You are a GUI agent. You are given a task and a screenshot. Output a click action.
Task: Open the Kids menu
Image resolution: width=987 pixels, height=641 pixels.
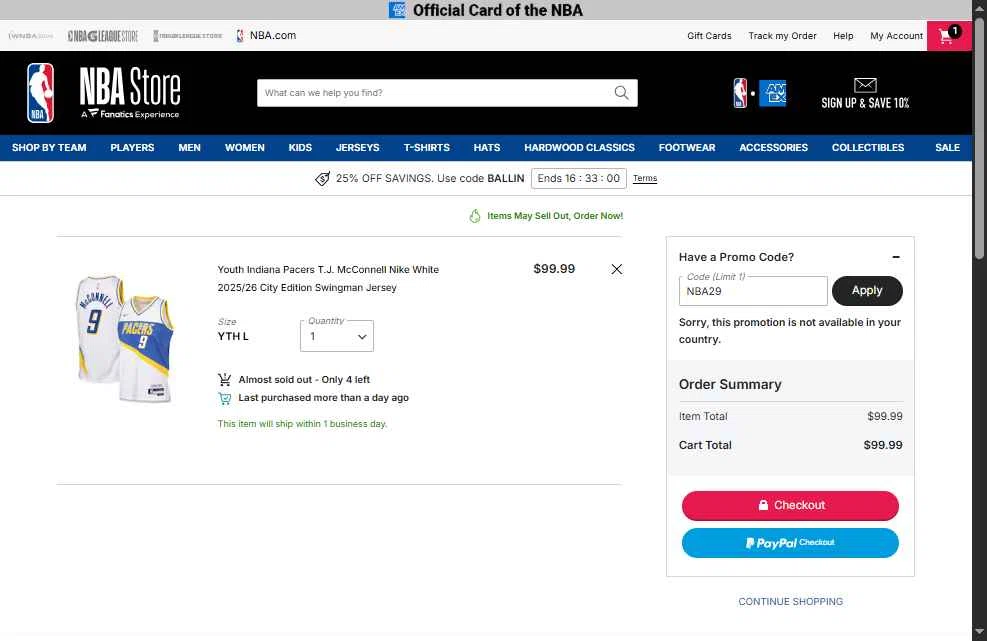[x=300, y=147]
